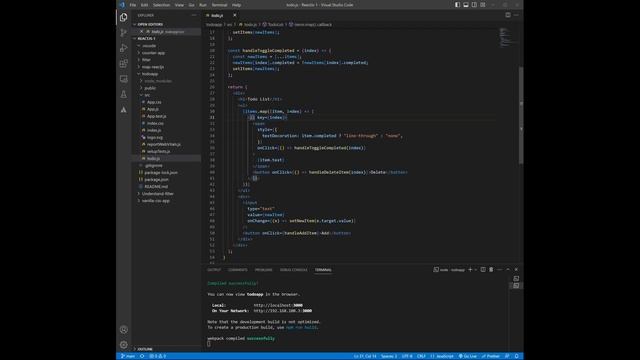Close the todo.js editor tab
Screen dimensions: 640x360
tap(235, 15)
